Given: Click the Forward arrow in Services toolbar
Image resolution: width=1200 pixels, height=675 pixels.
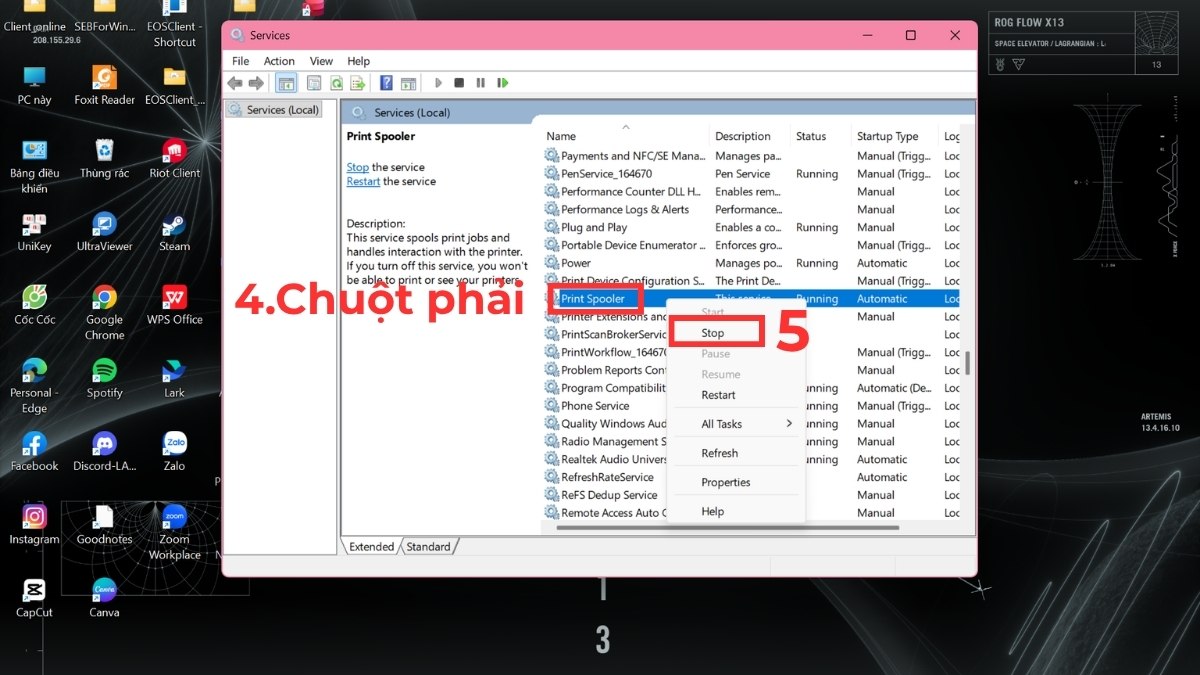Looking at the screenshot, I should (256, 83).
